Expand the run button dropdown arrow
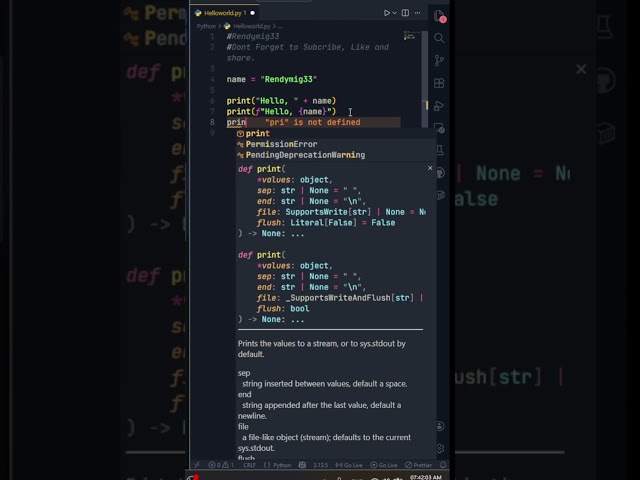 [394, 13]
